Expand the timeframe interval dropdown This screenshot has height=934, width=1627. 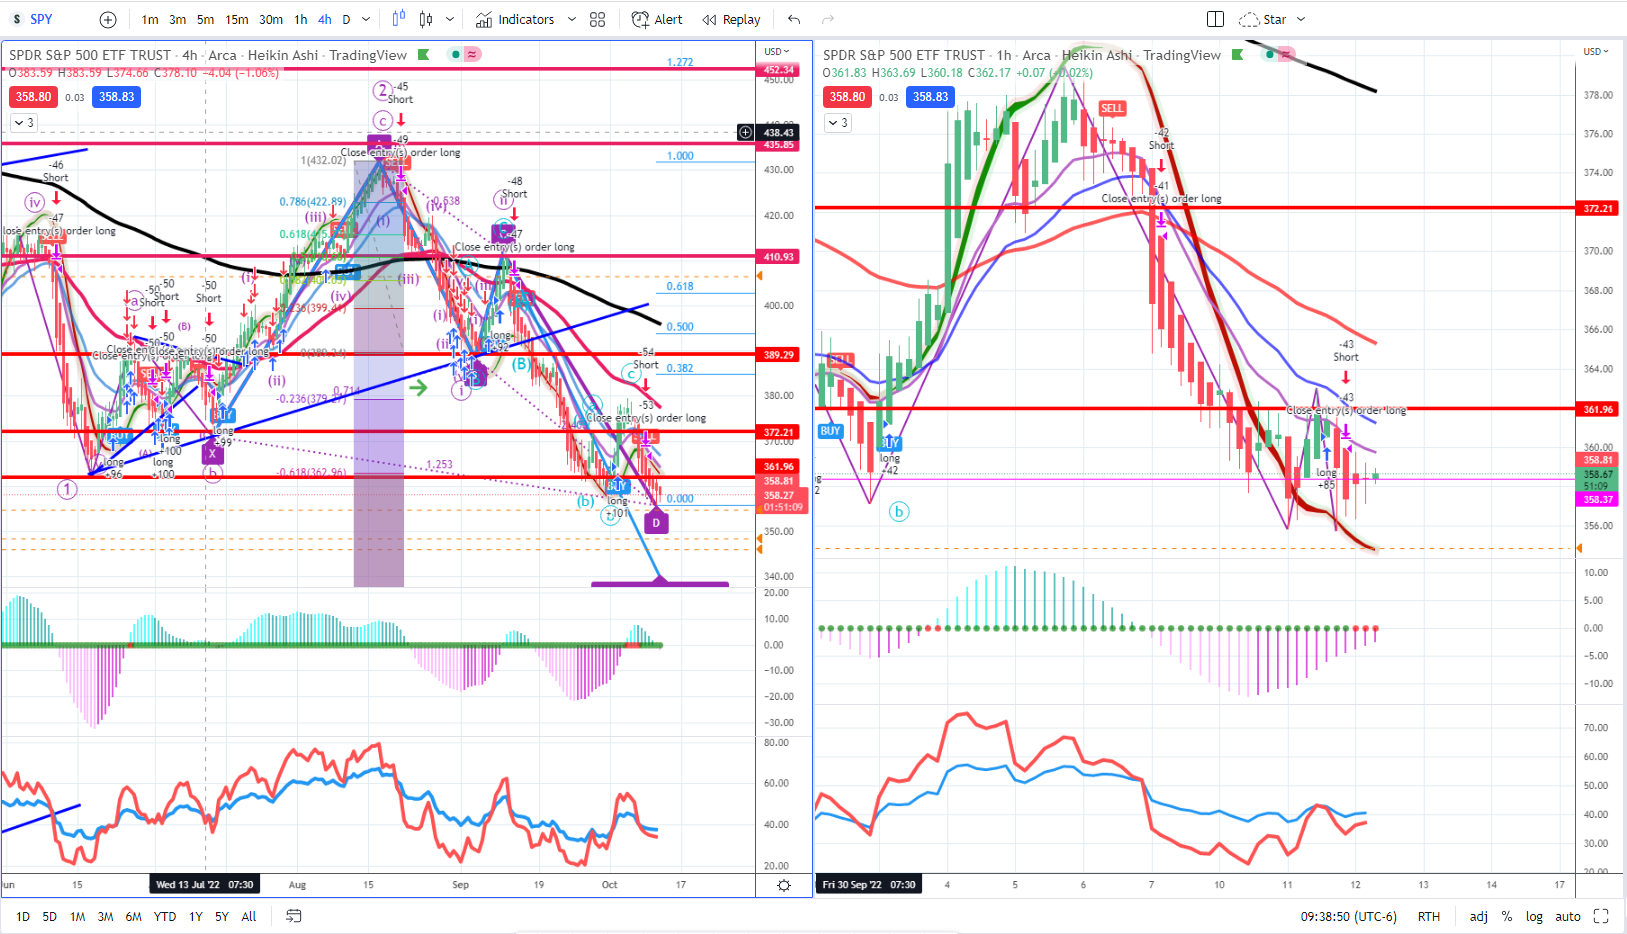[366, 19]
